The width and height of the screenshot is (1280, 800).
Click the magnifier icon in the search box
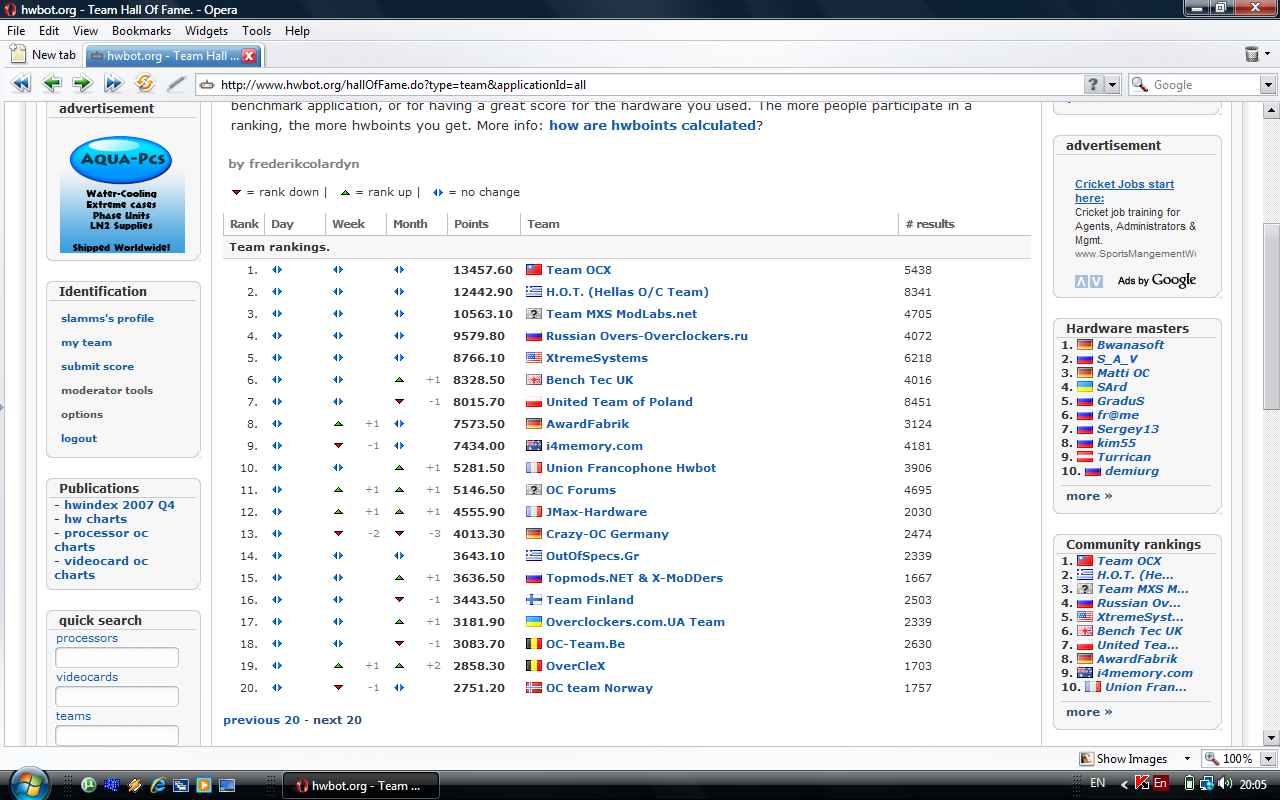(x=1140, y=85)
